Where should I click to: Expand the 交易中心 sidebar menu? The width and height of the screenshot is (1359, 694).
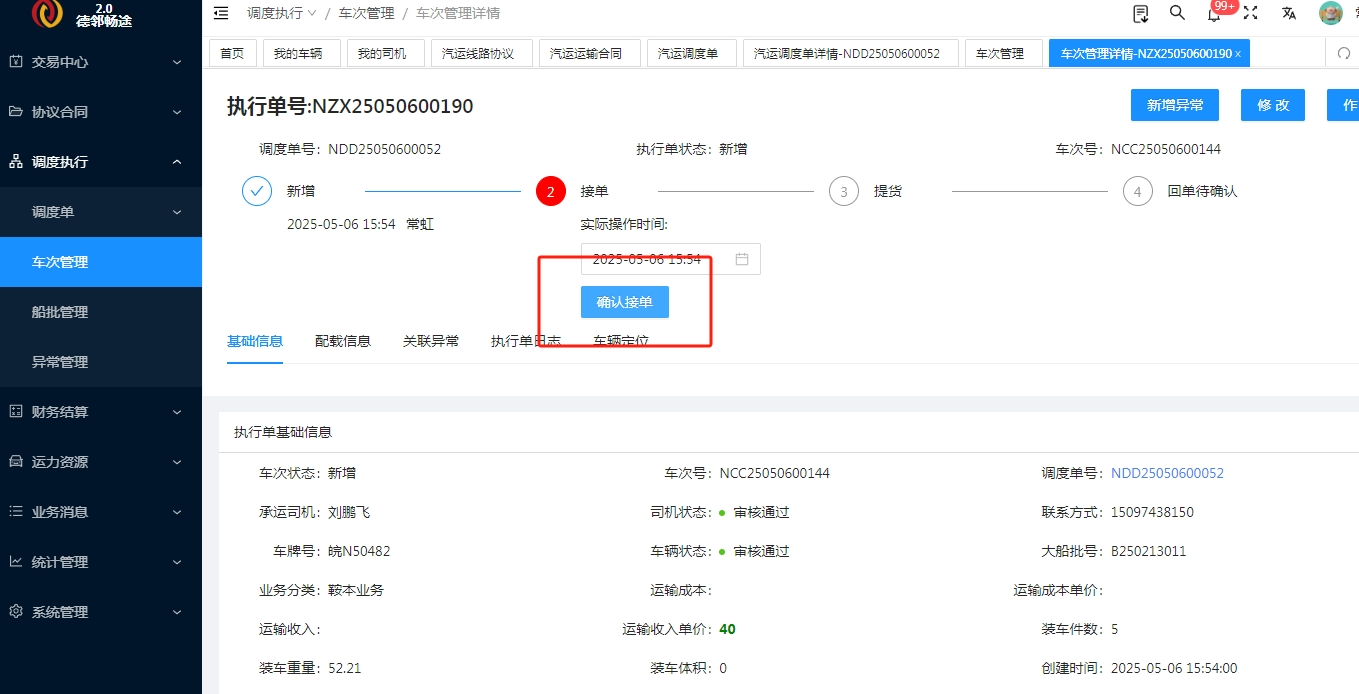101,62
